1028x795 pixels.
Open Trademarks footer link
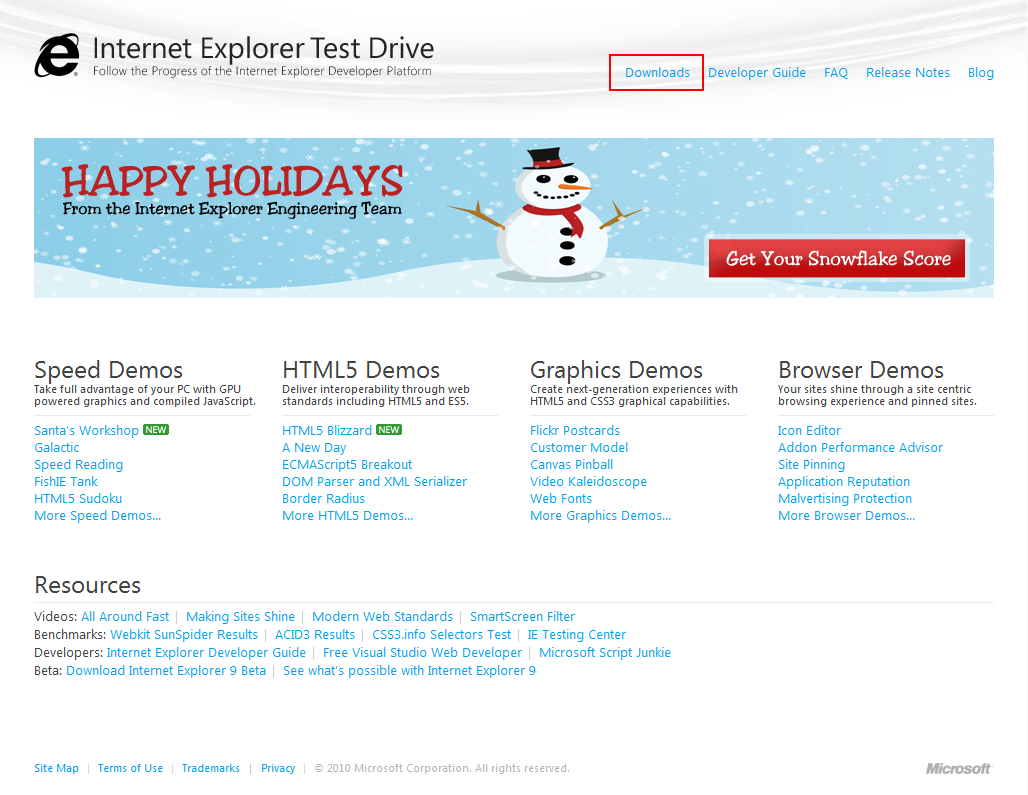[210, 768]
